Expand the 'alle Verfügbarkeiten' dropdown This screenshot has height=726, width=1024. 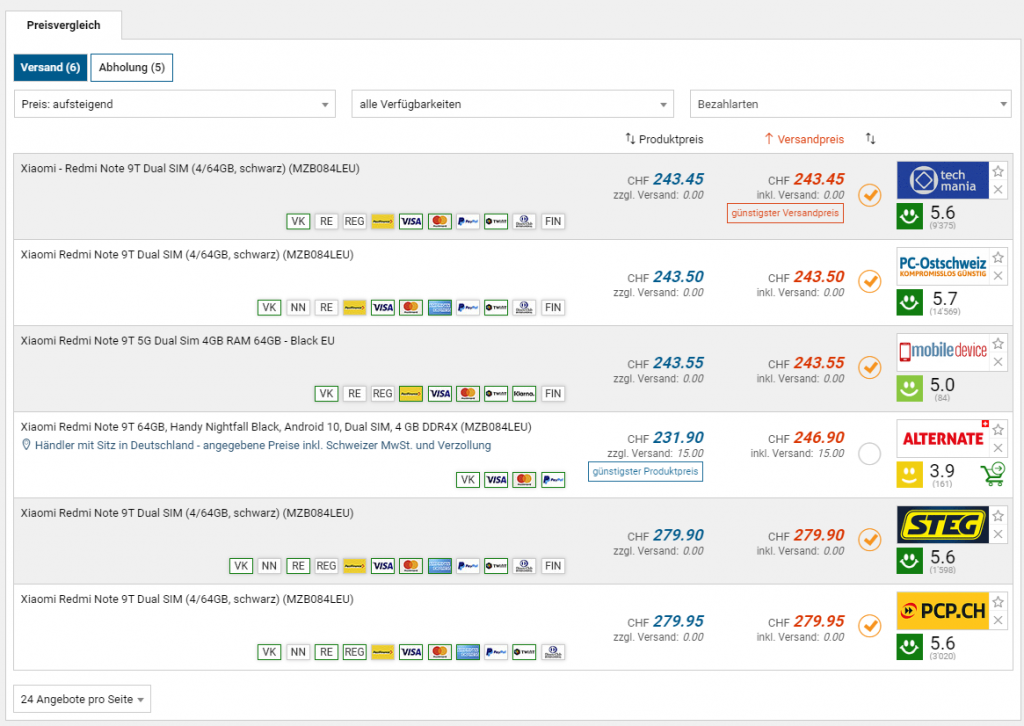(513, 104)
